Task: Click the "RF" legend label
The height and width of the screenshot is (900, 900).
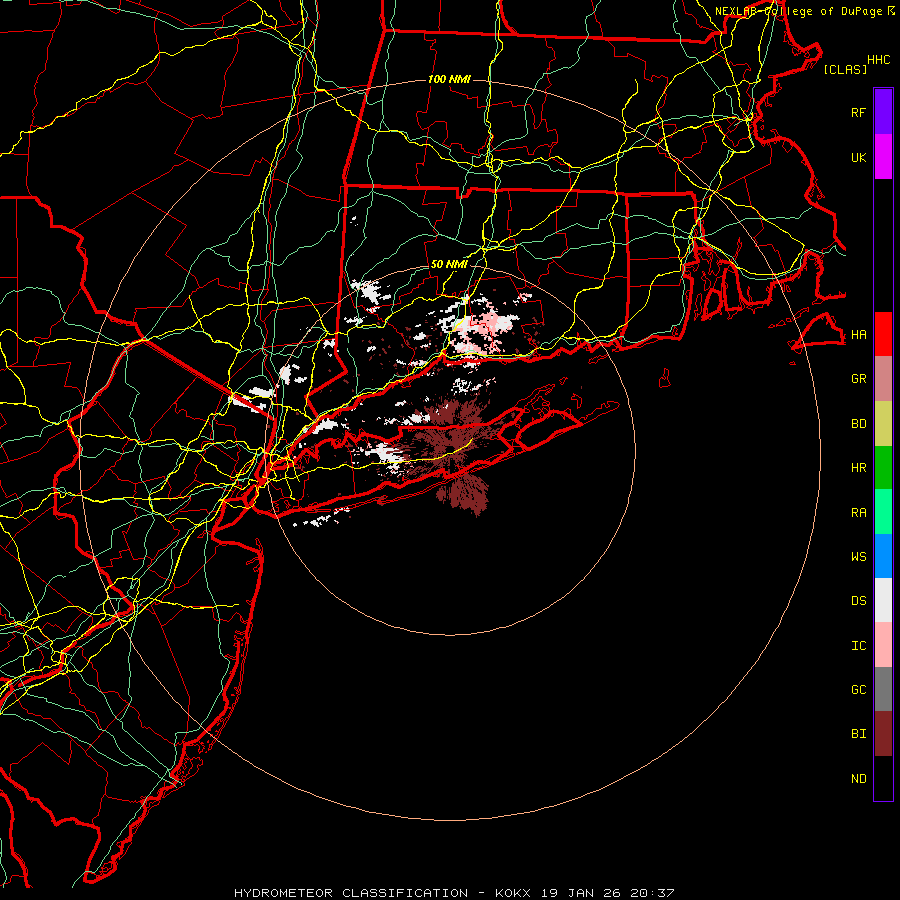Action: 858,112
